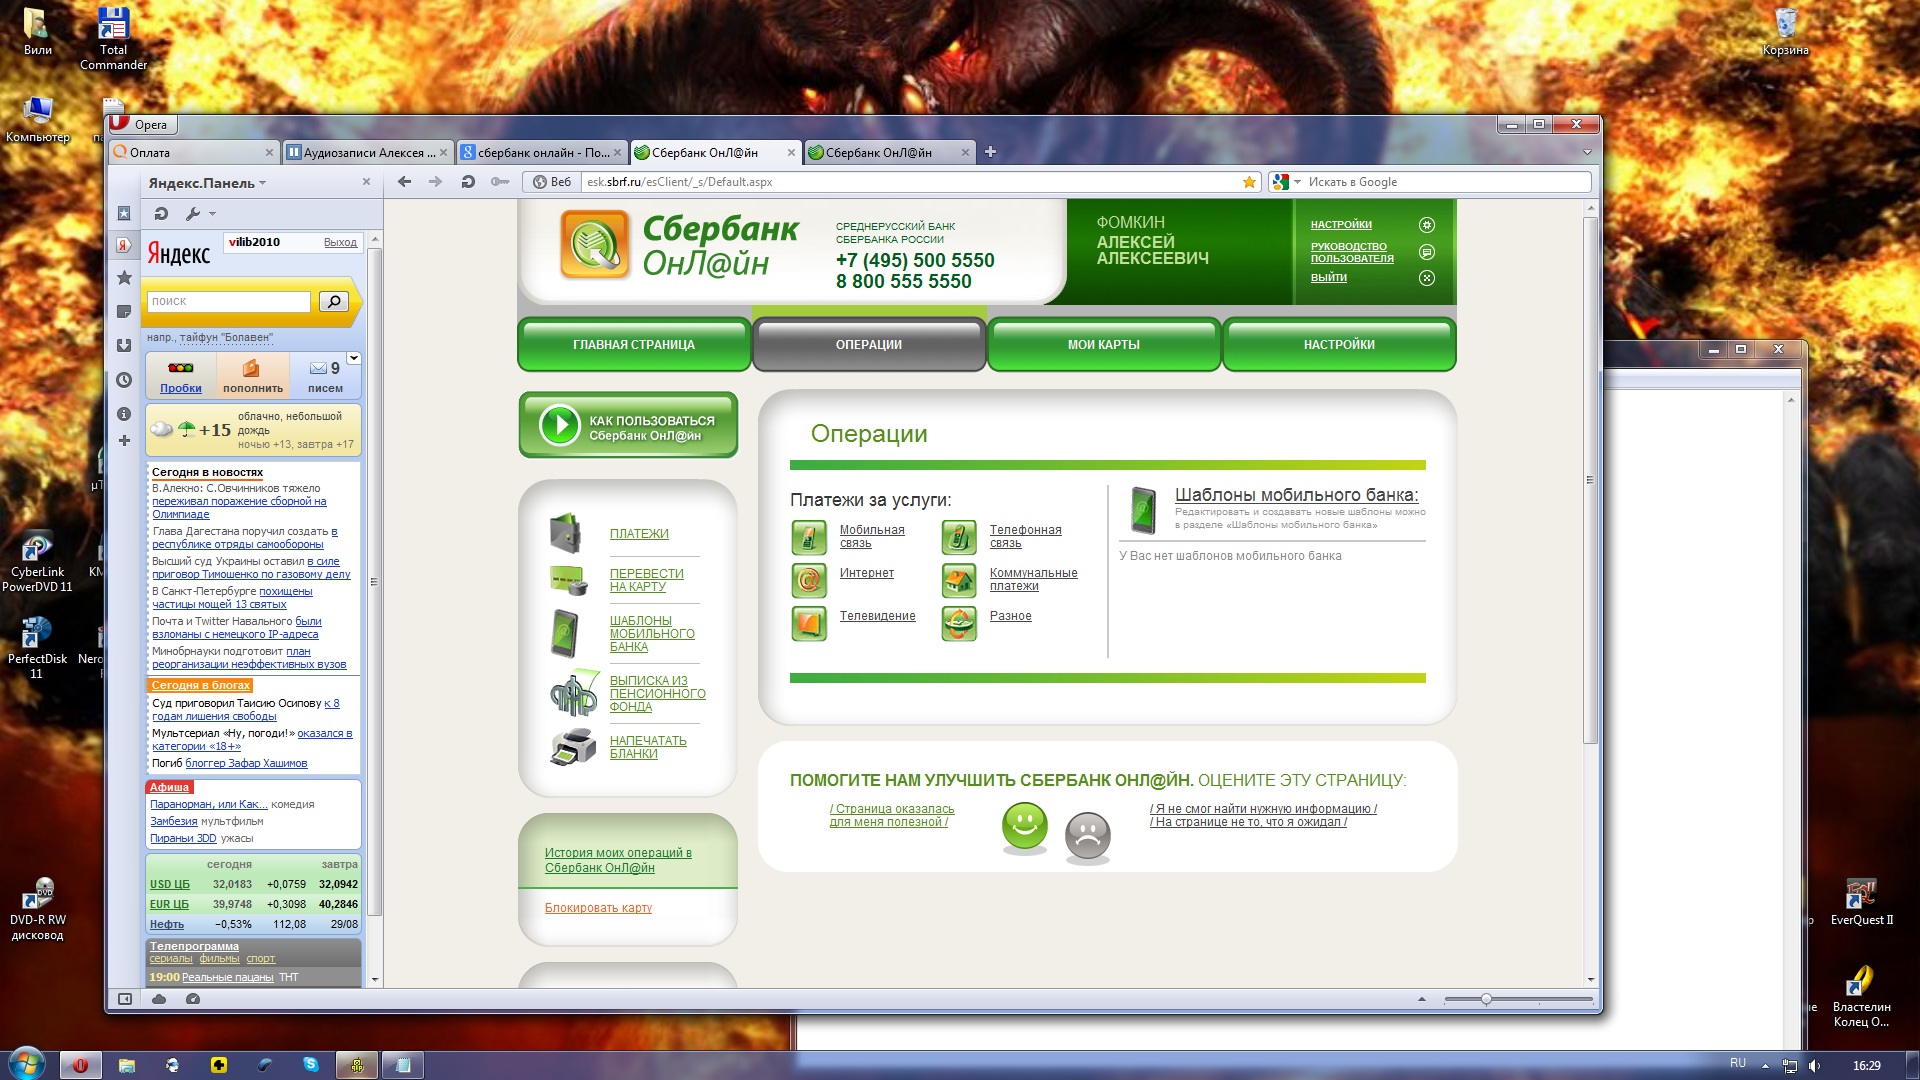The width and height of the screenshot is (1920, 1080).
Task: Open История моих операций link
Action: [x=618, y=860]
